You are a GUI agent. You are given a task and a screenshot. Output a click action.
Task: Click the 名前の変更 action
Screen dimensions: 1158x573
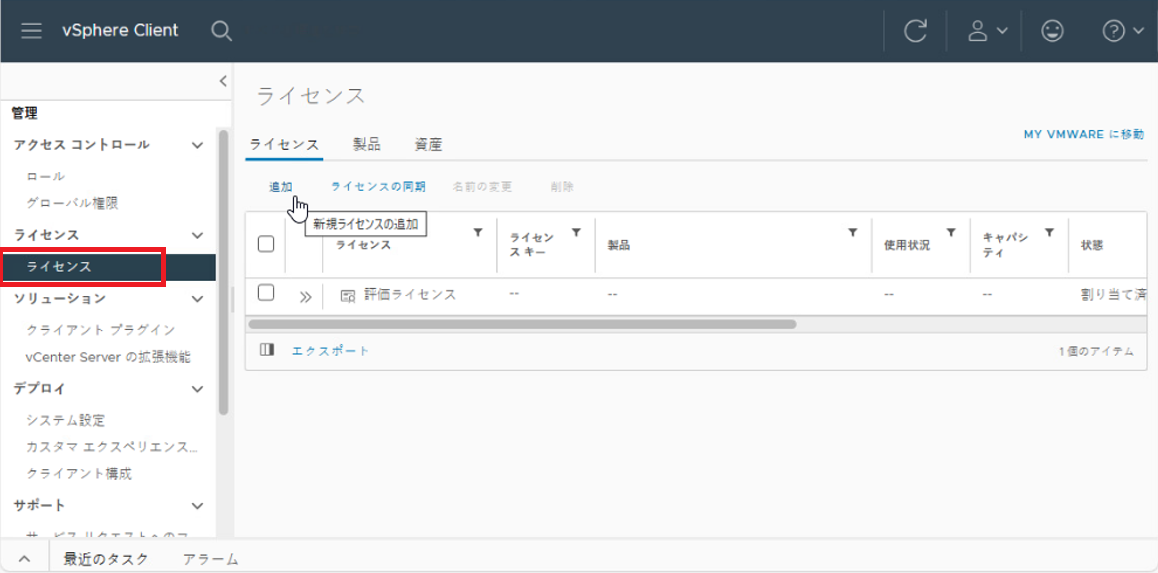click(x=482, y=187)
